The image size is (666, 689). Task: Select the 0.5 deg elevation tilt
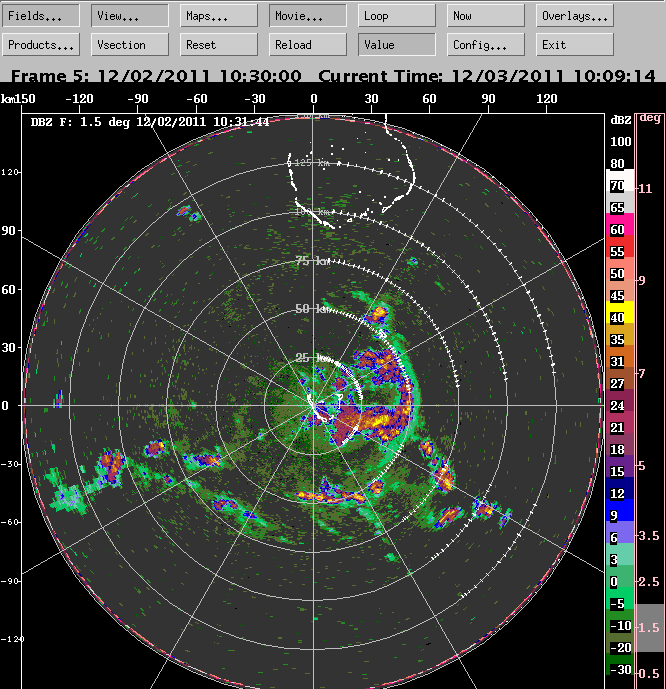(649, 673)
